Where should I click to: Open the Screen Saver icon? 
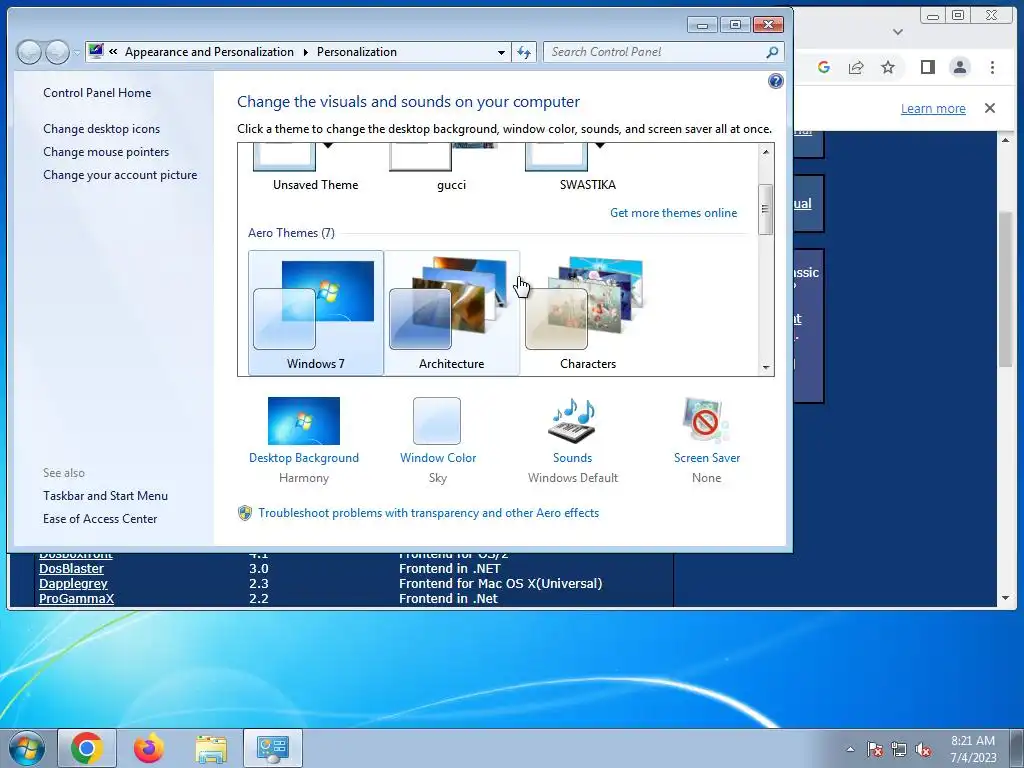pyautogui.click(x=706, y=421)
